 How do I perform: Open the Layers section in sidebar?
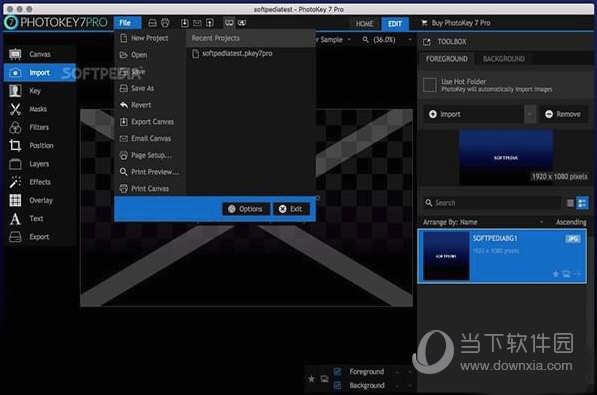tap(40, 164)
